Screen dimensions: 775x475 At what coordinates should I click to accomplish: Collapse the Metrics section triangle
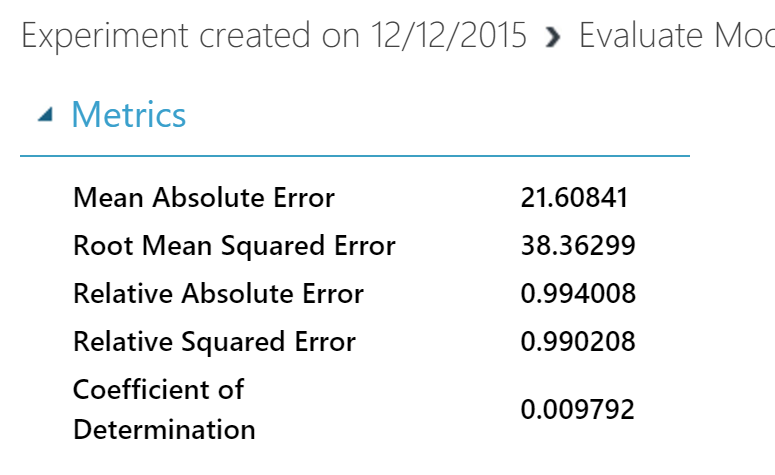(45, 115)
